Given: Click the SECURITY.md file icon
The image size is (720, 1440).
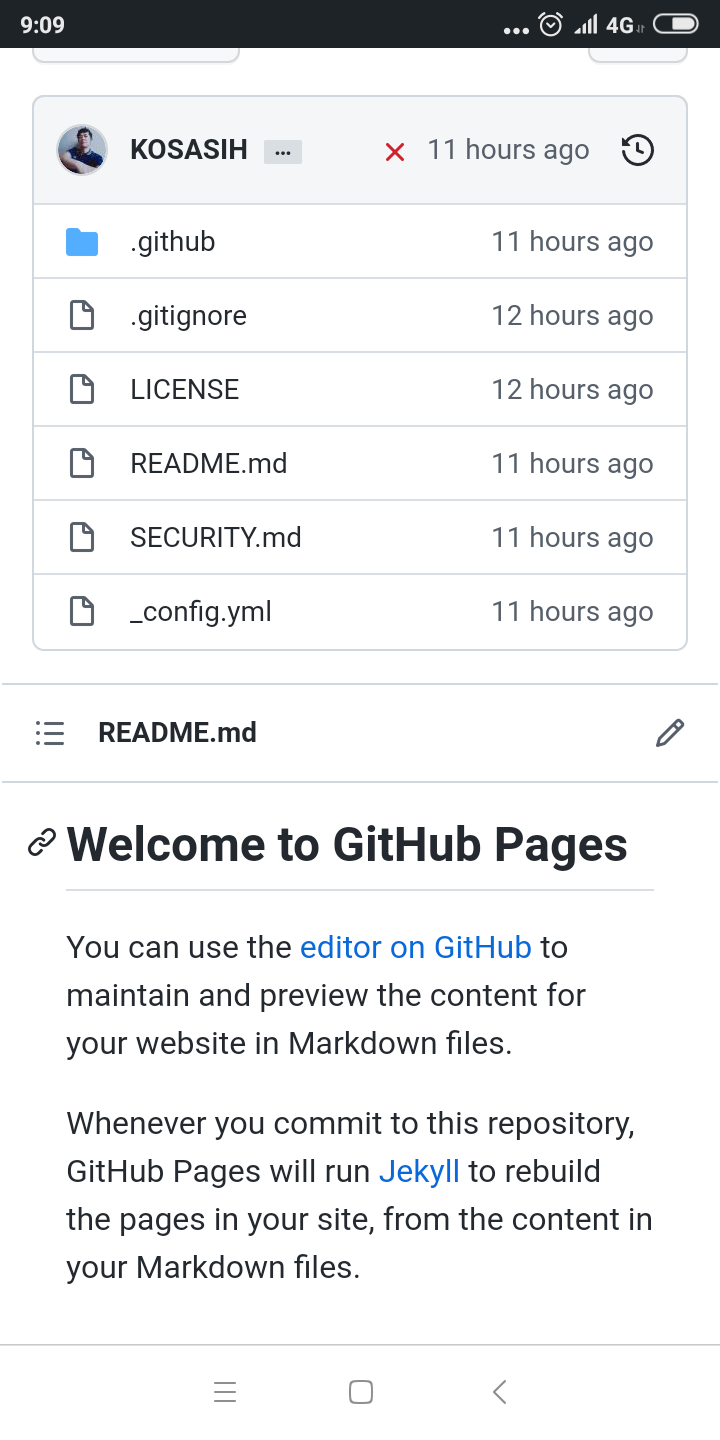Looking at the screenshot, I should click(x=82, y=538).
